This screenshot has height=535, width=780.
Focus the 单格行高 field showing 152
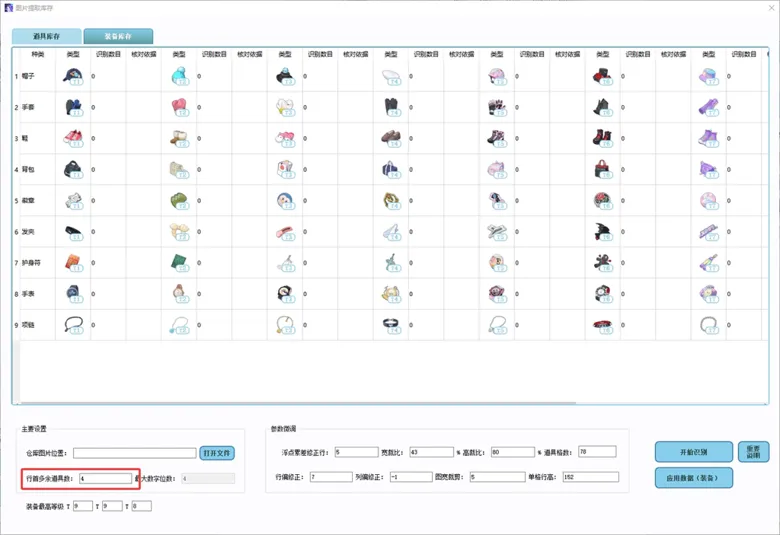(x=590, y=477)
